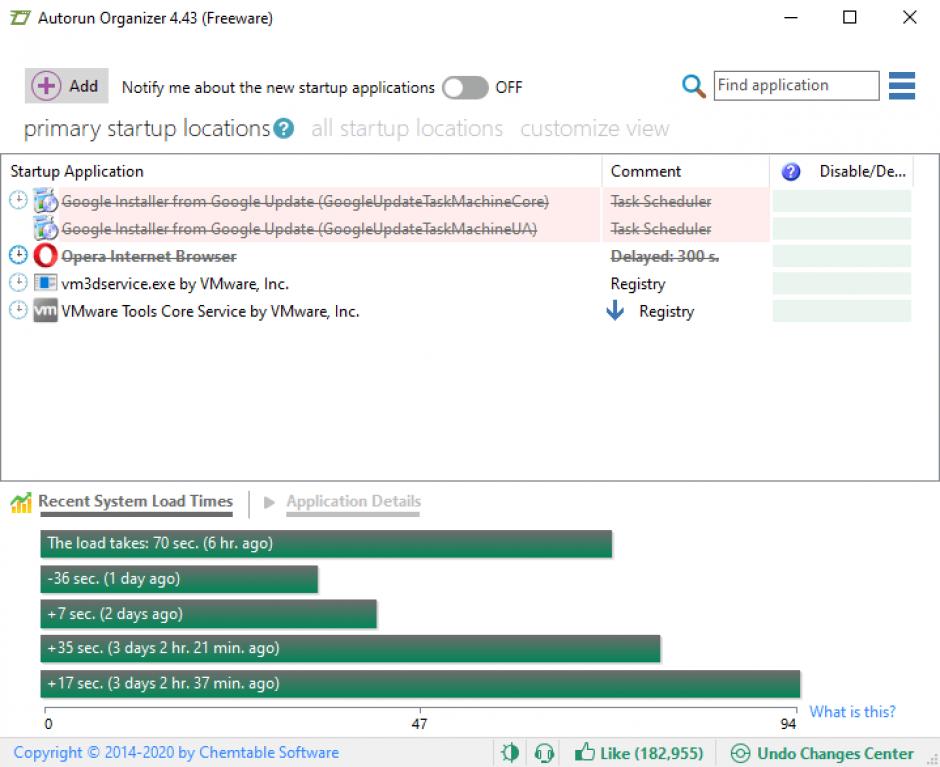The width and height of the screenshot is (940, 767).
Task: Click the Disable/Delete bar for Opera row
Action: click(x=842, y=256)
